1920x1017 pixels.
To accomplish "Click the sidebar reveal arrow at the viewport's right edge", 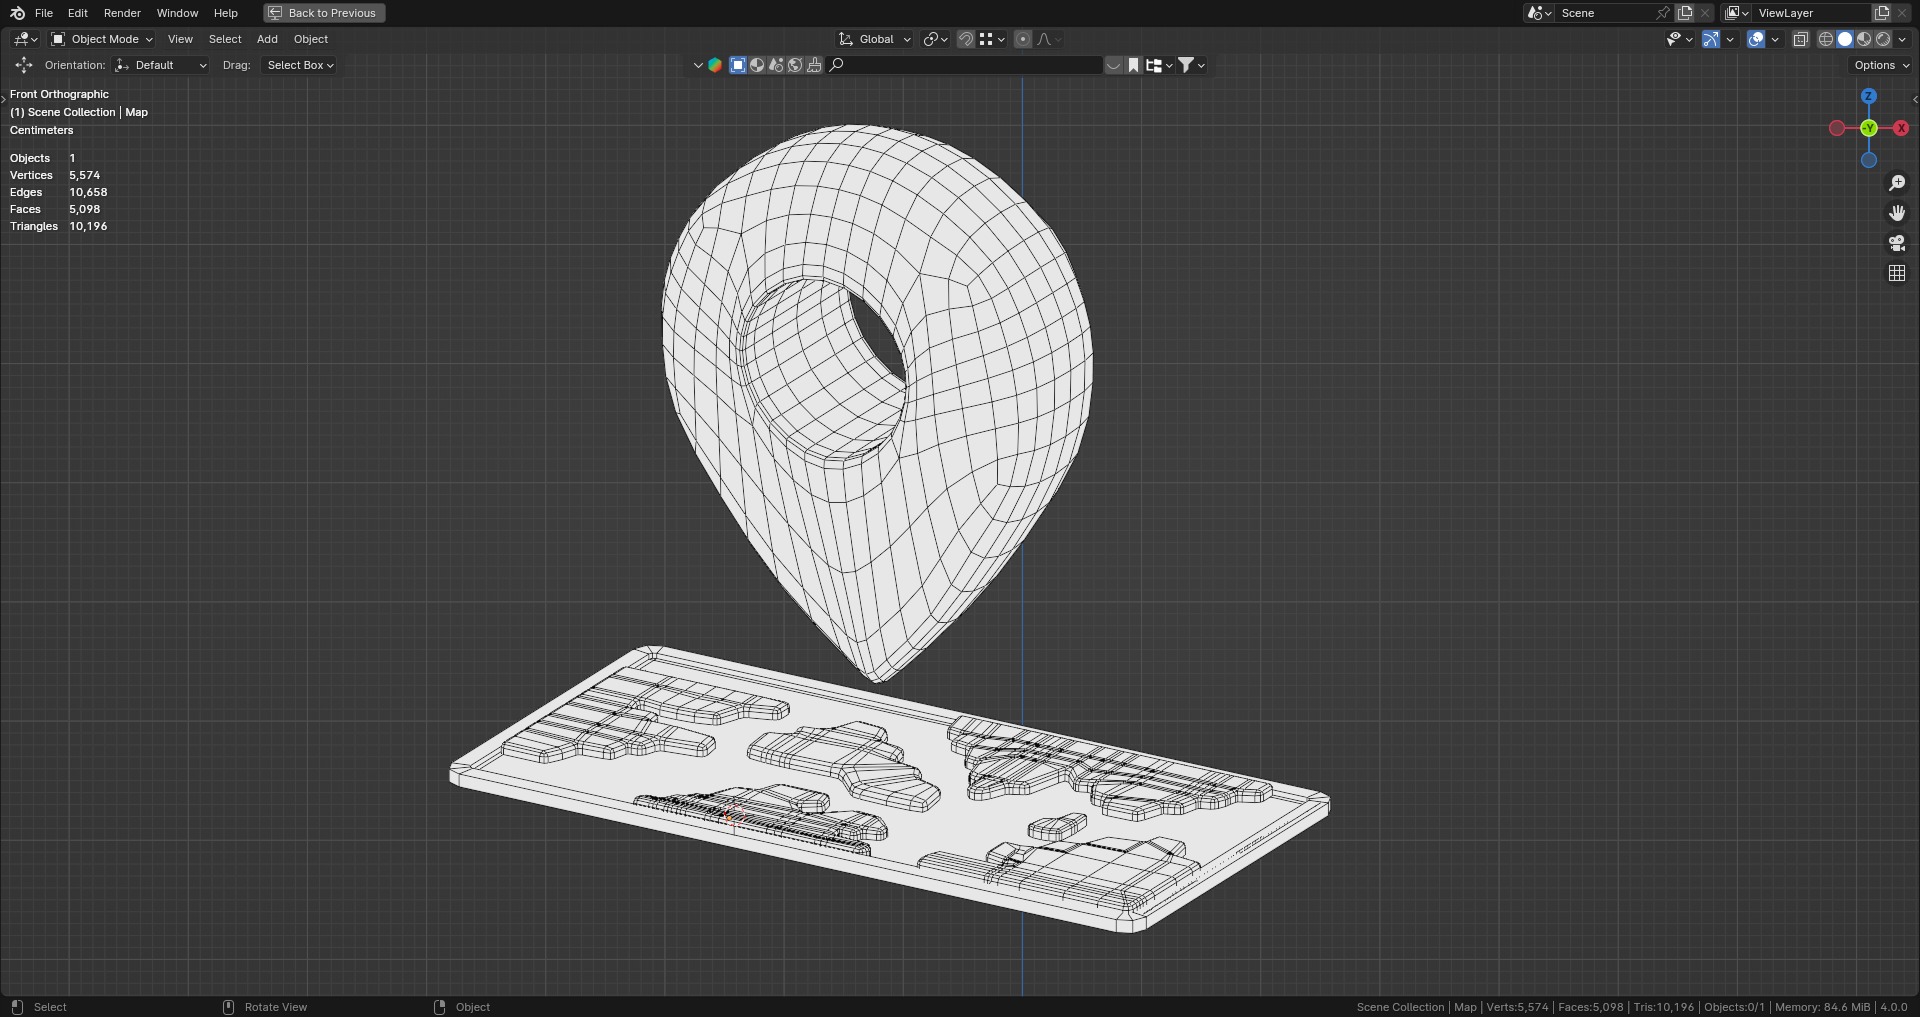I will point(1915,99).
